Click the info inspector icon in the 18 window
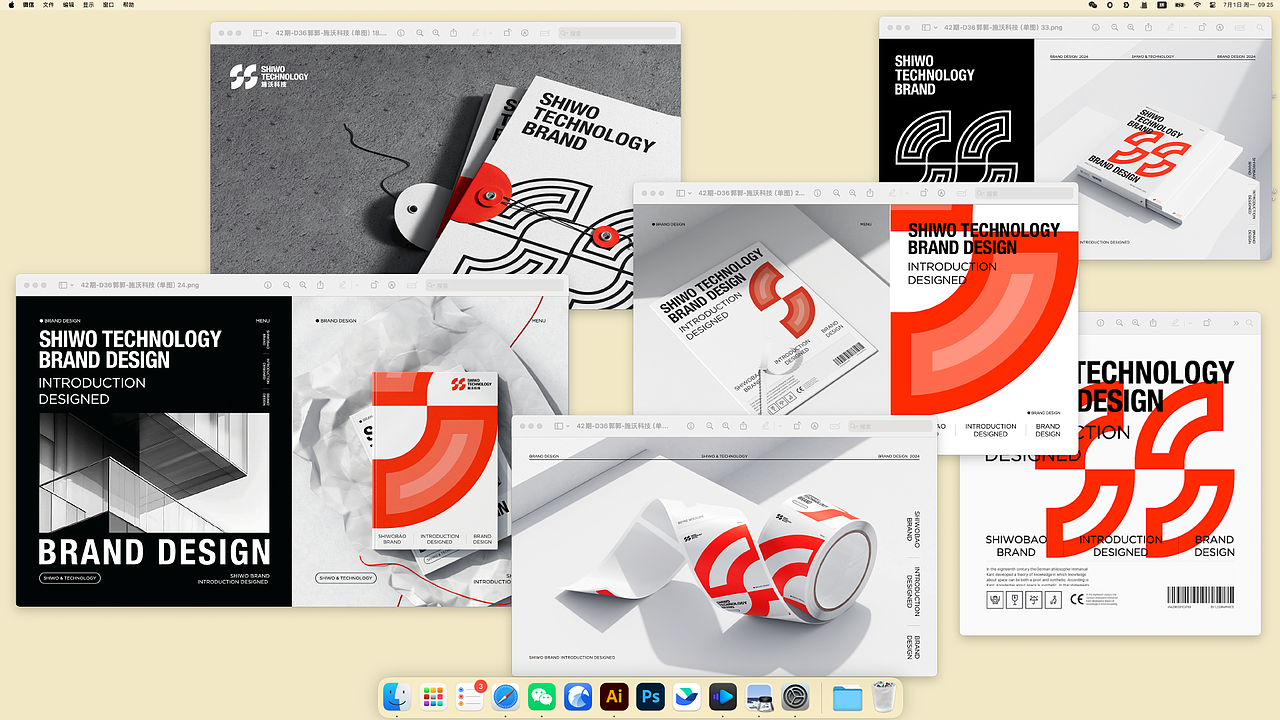 (401, 33)
